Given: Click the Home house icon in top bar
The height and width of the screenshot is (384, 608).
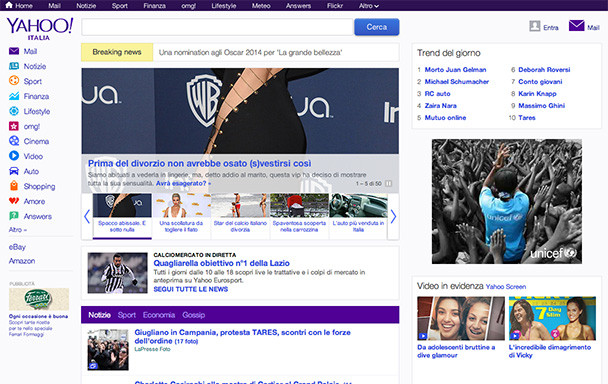Looking at the screenshot, I should (9, 5).
